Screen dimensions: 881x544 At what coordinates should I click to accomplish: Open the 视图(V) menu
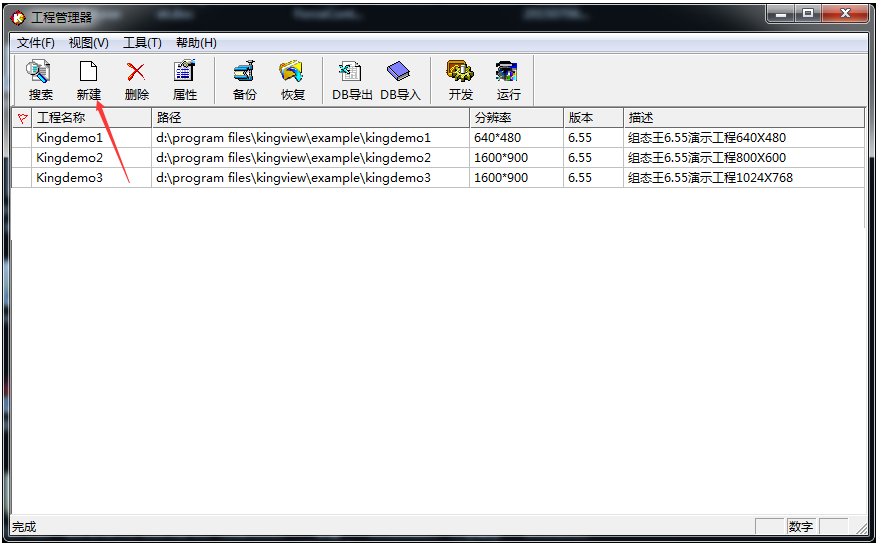[88, 43]
